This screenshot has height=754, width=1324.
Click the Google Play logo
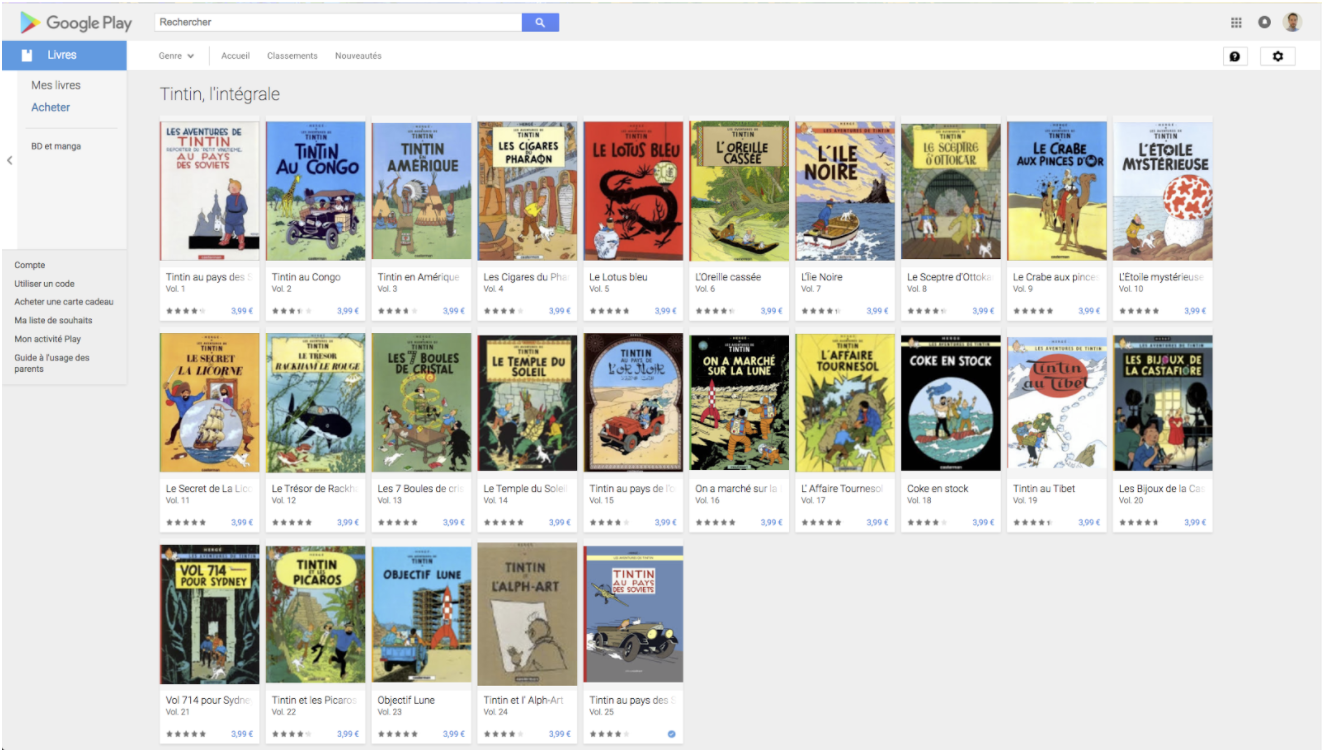click(x=76, y=22)
